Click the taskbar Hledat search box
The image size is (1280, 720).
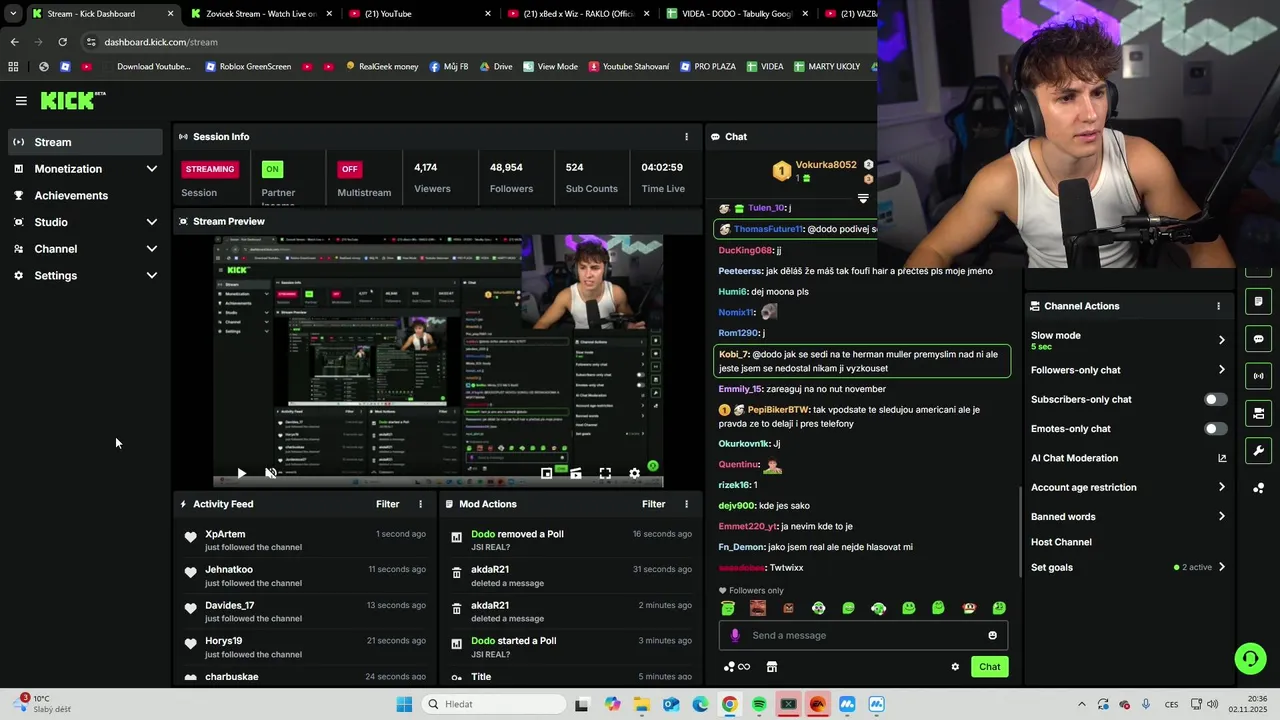click(x=493, y=704)
